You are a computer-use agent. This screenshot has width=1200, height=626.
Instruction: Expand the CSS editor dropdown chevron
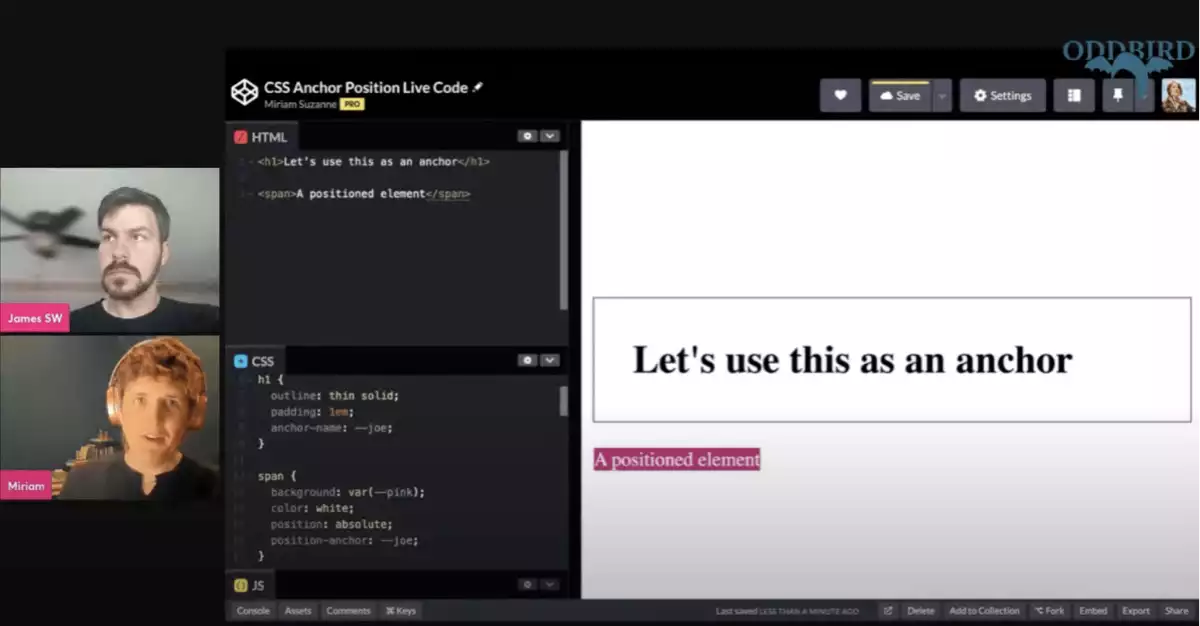coord(549,360)
